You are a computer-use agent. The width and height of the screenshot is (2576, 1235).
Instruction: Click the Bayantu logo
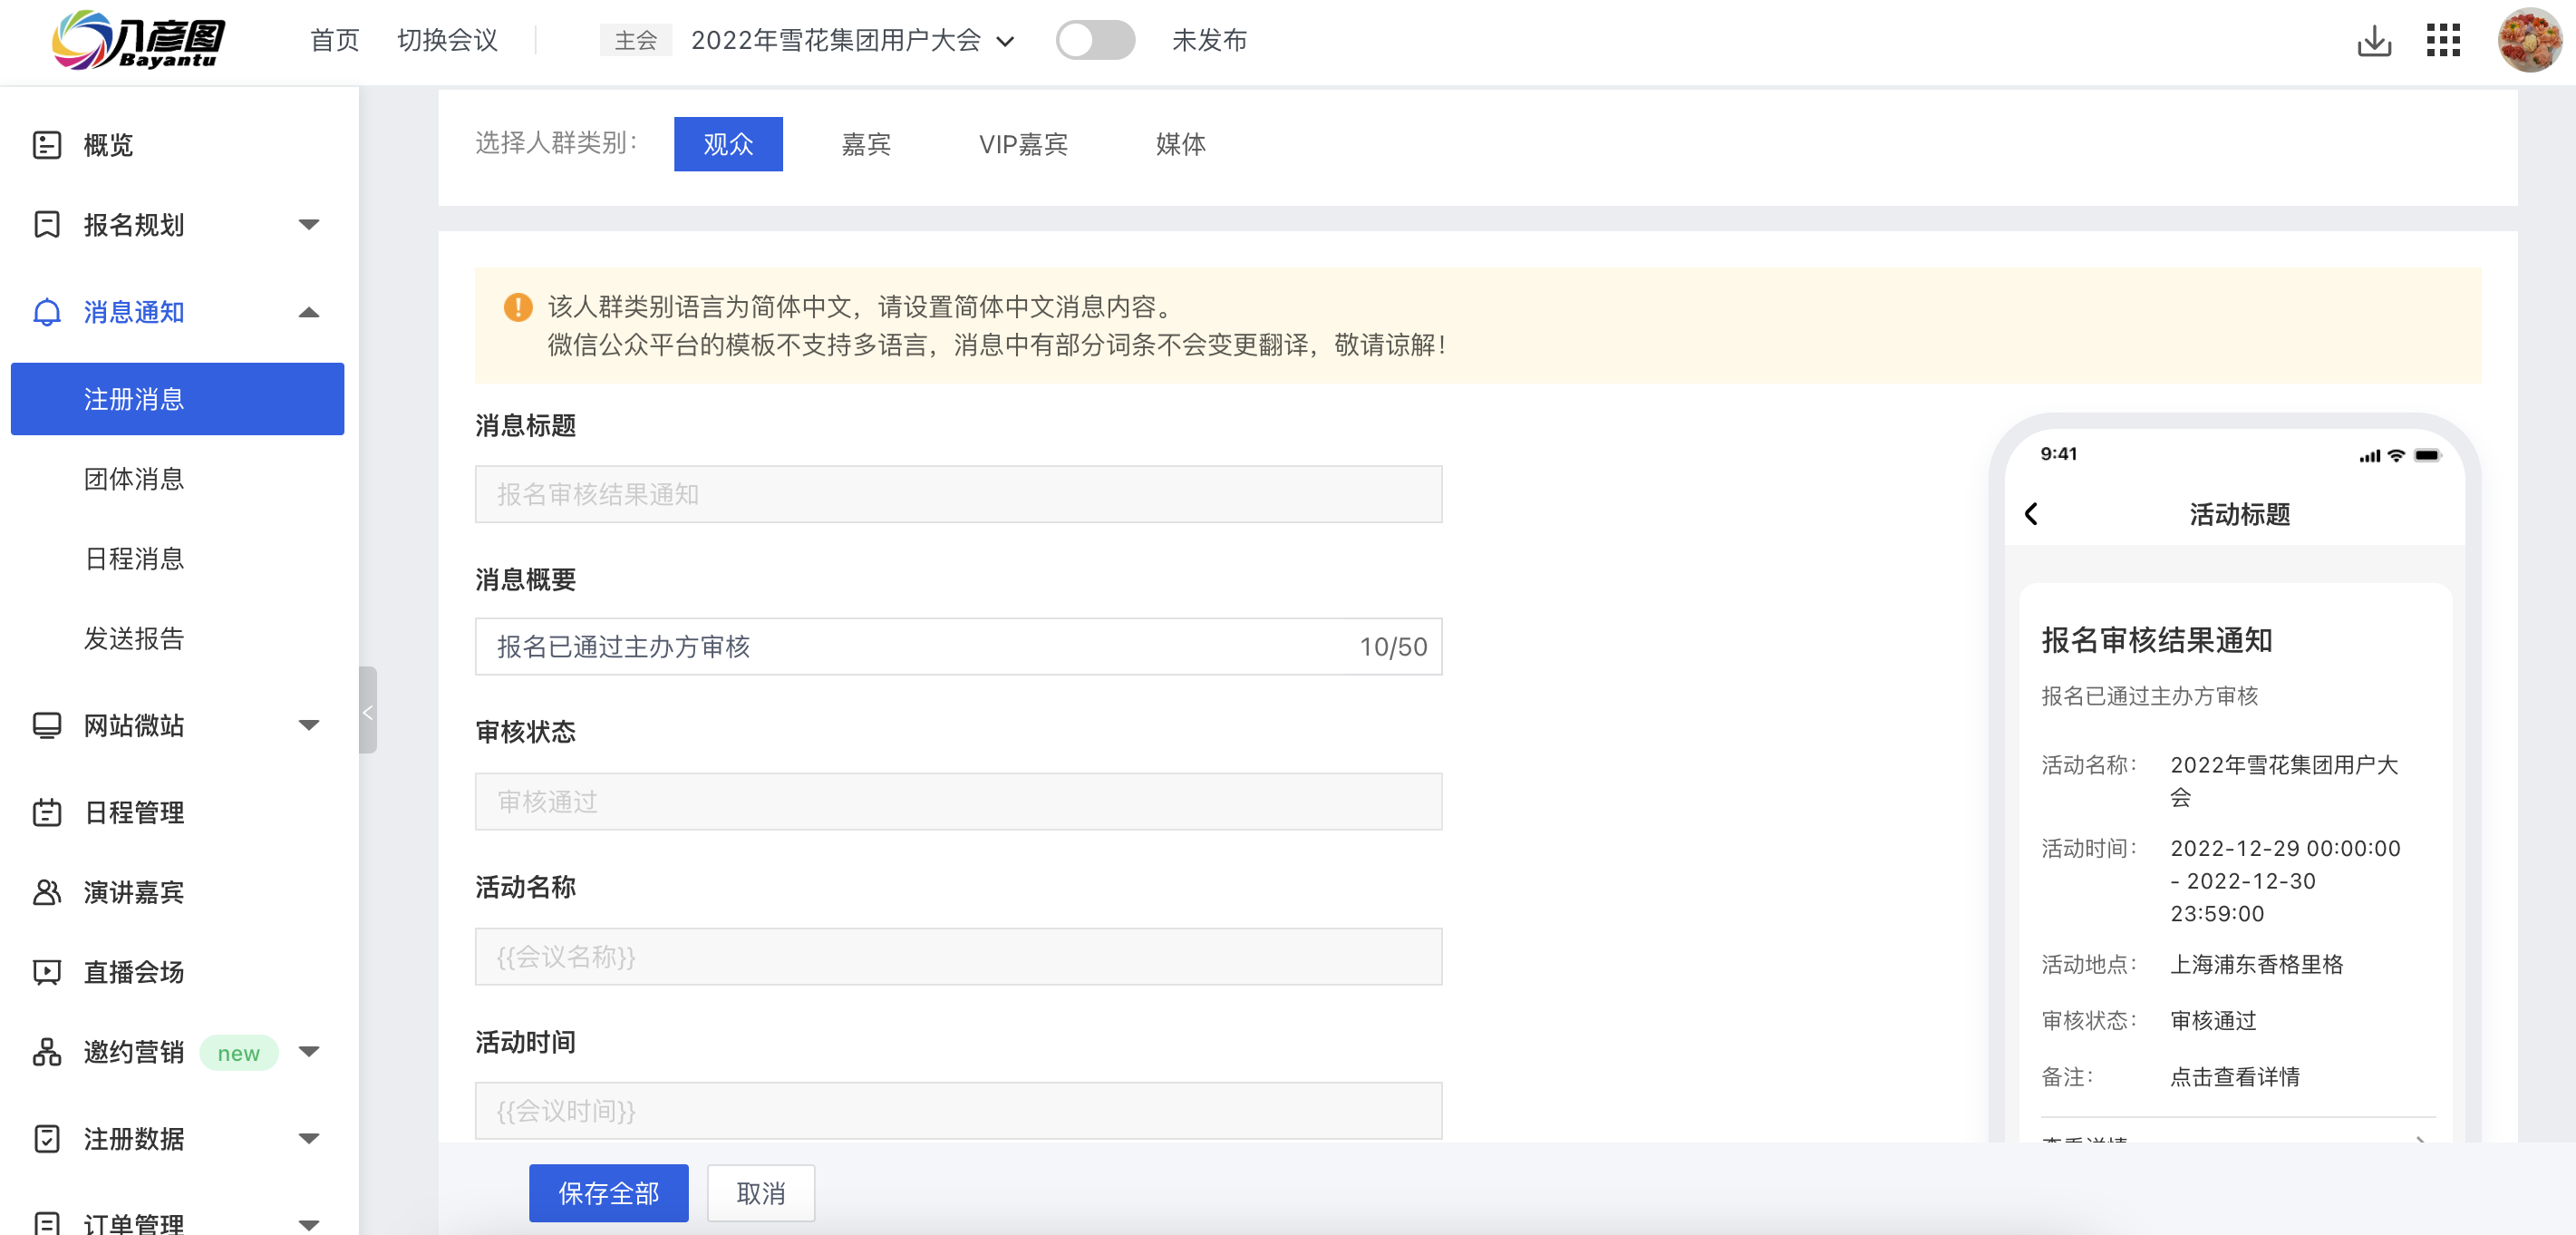pos(138,40)
